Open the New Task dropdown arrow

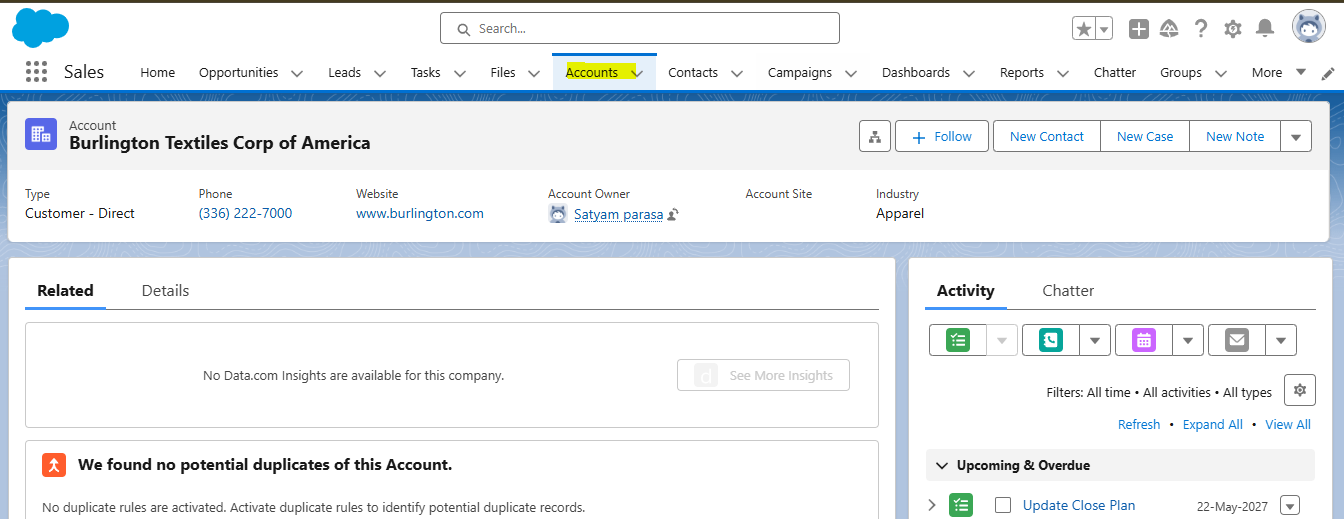(x=1002, y=340)
